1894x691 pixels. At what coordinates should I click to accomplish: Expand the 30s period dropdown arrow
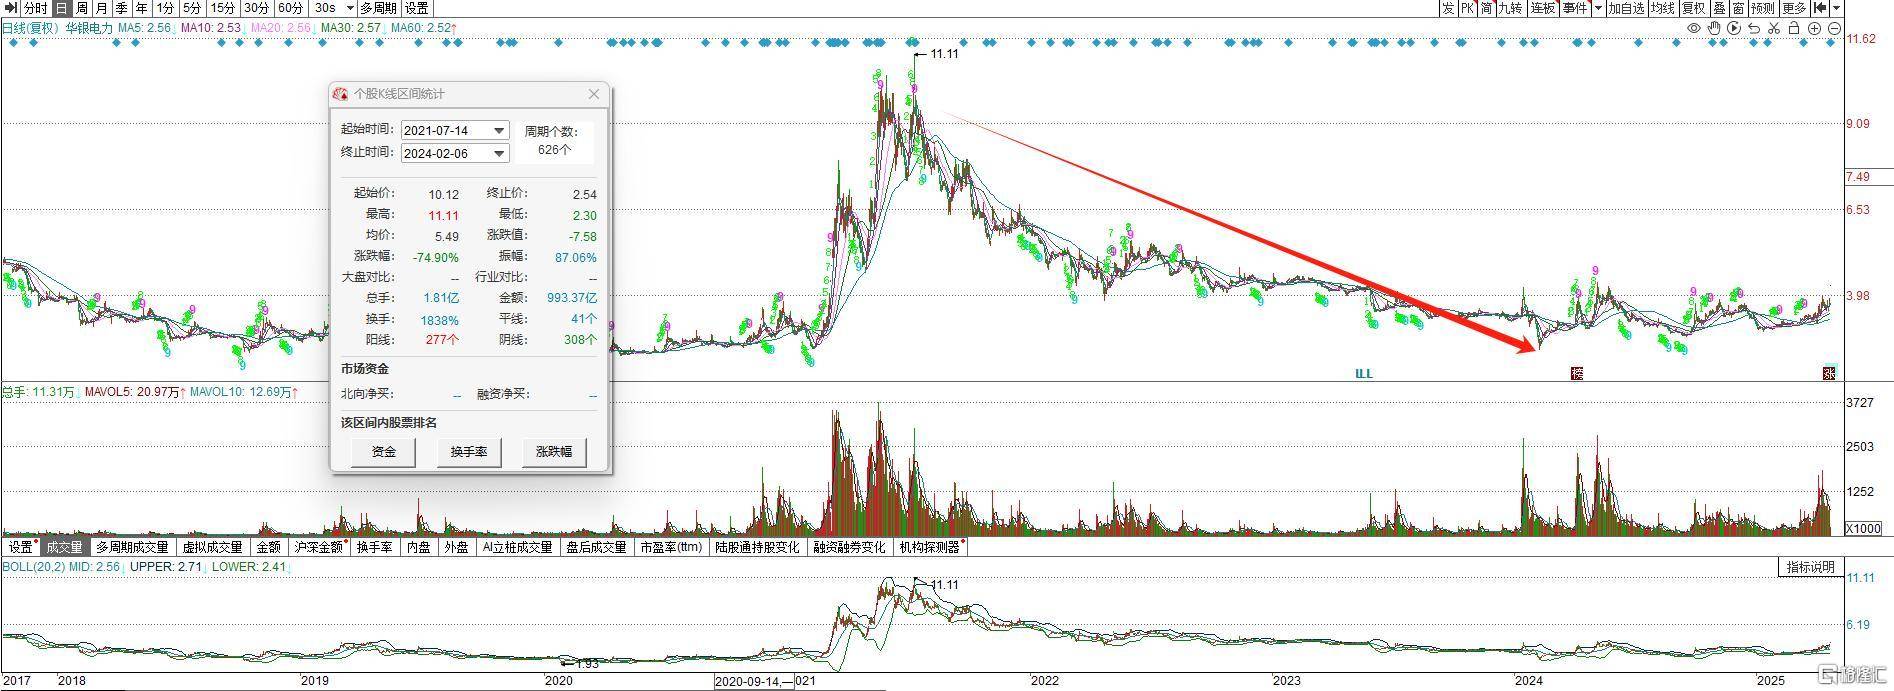tap(349, 8)
